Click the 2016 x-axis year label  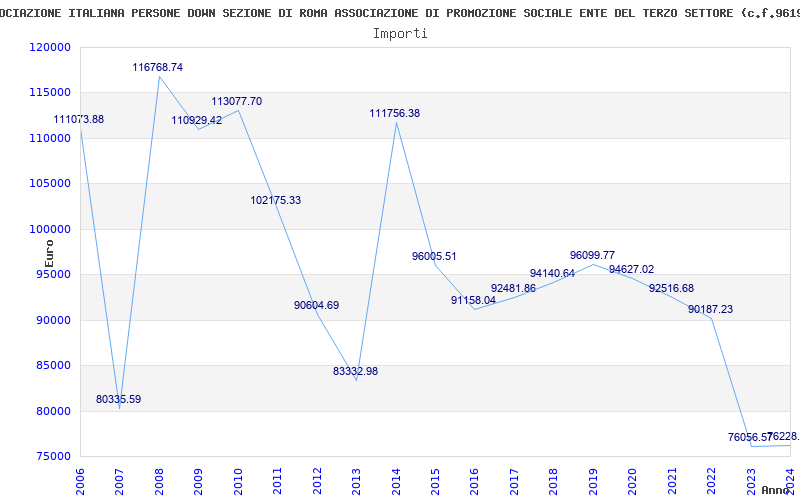474,480
